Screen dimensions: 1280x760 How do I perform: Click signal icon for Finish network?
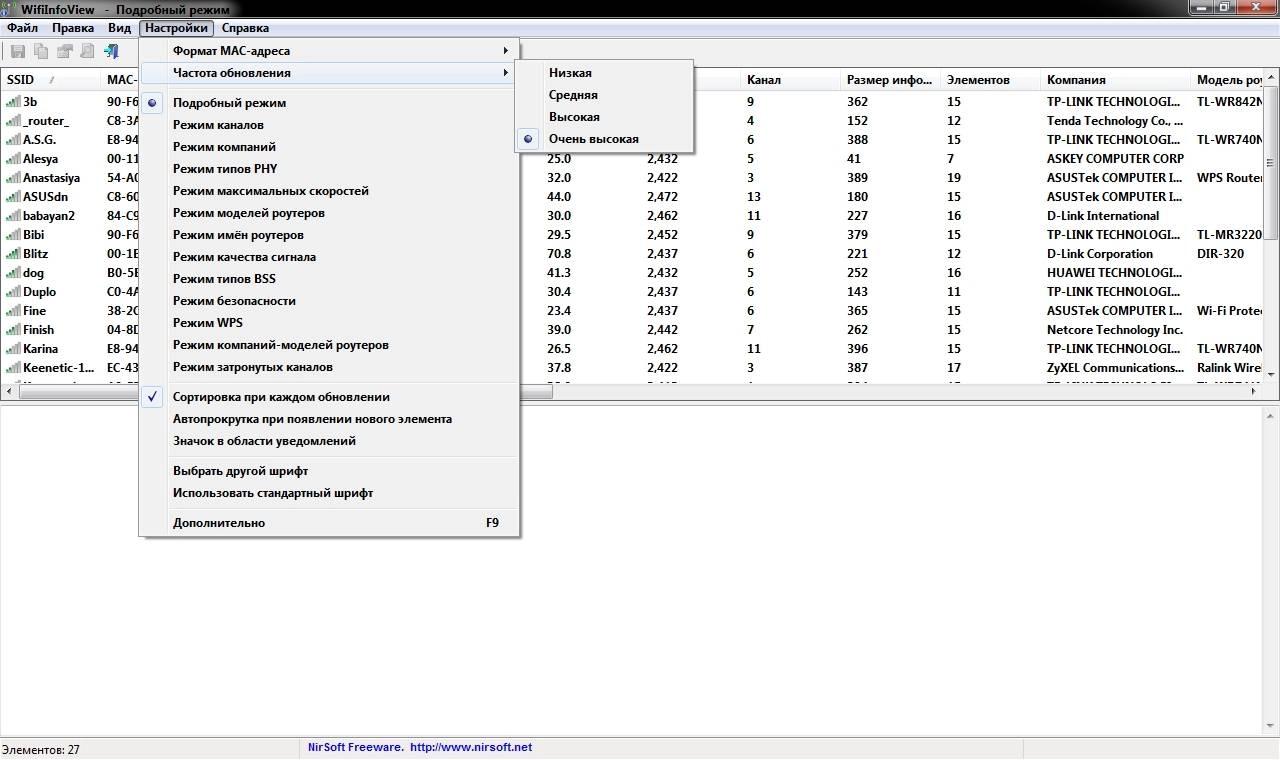pos(12,330)
